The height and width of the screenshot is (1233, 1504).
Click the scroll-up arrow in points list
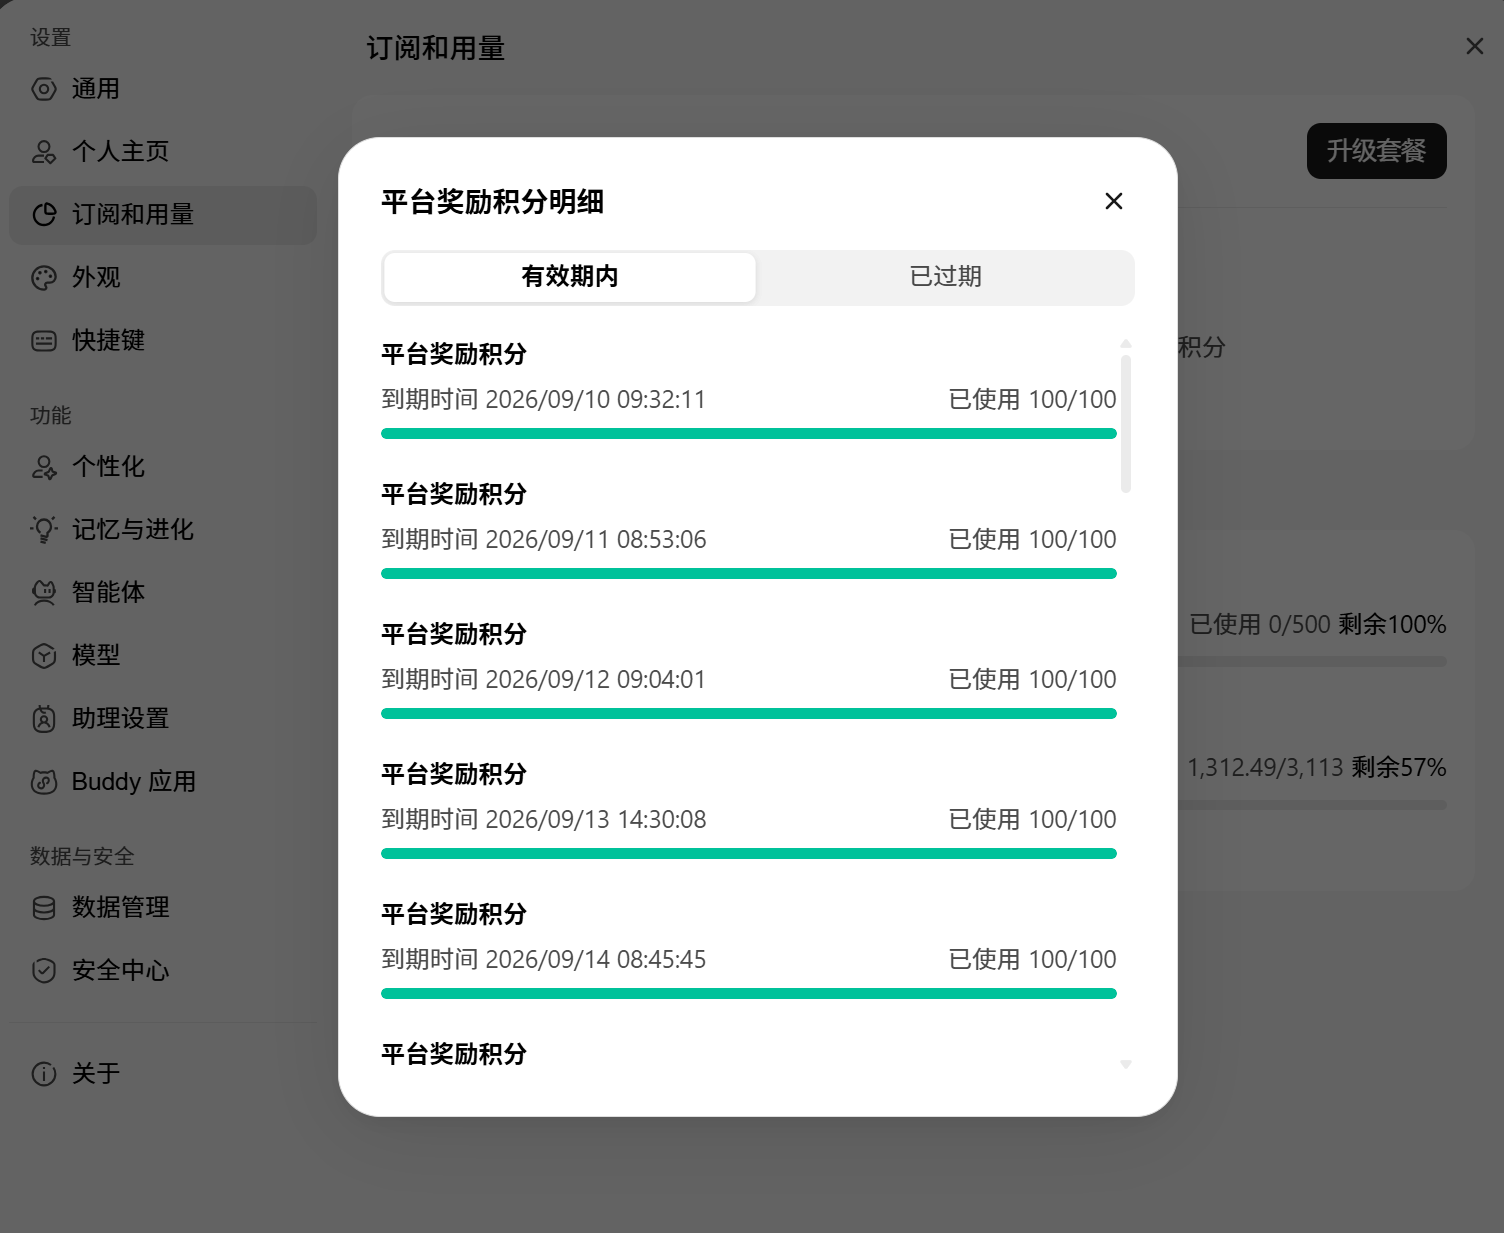pyautogui.click(x=1126, y=343)
